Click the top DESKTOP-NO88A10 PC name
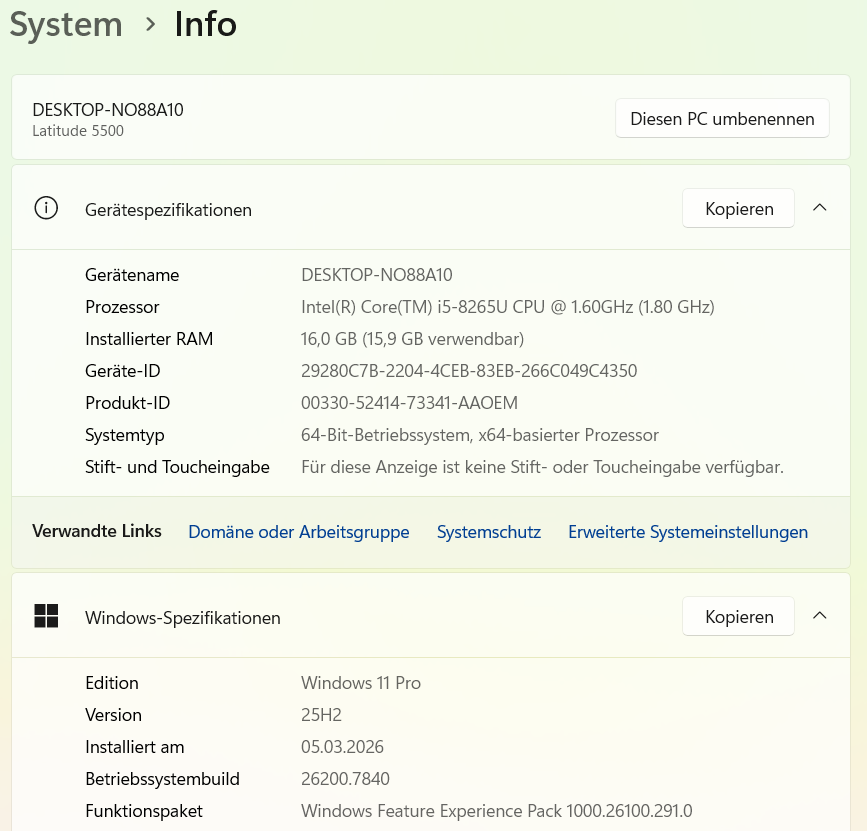This screenshot has height=831, width=867. point(108,110)
